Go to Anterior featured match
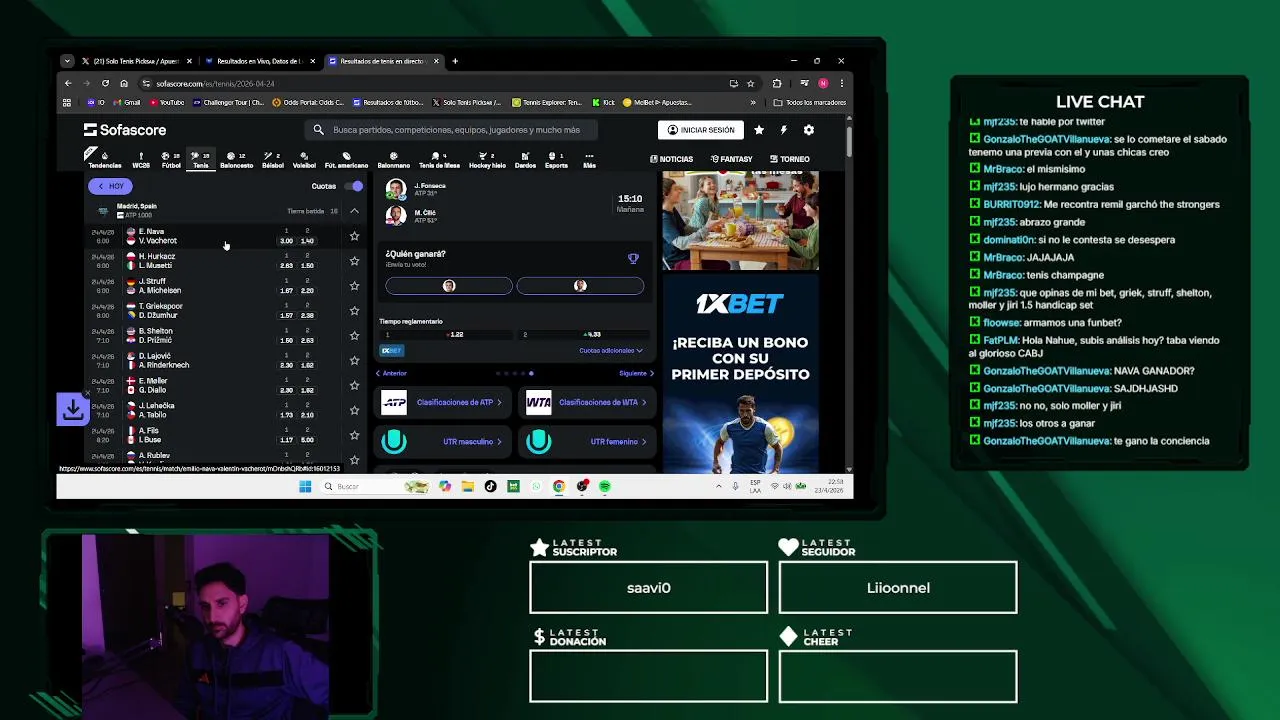This screenshot has height=720, width=1280. pos(391,373)
